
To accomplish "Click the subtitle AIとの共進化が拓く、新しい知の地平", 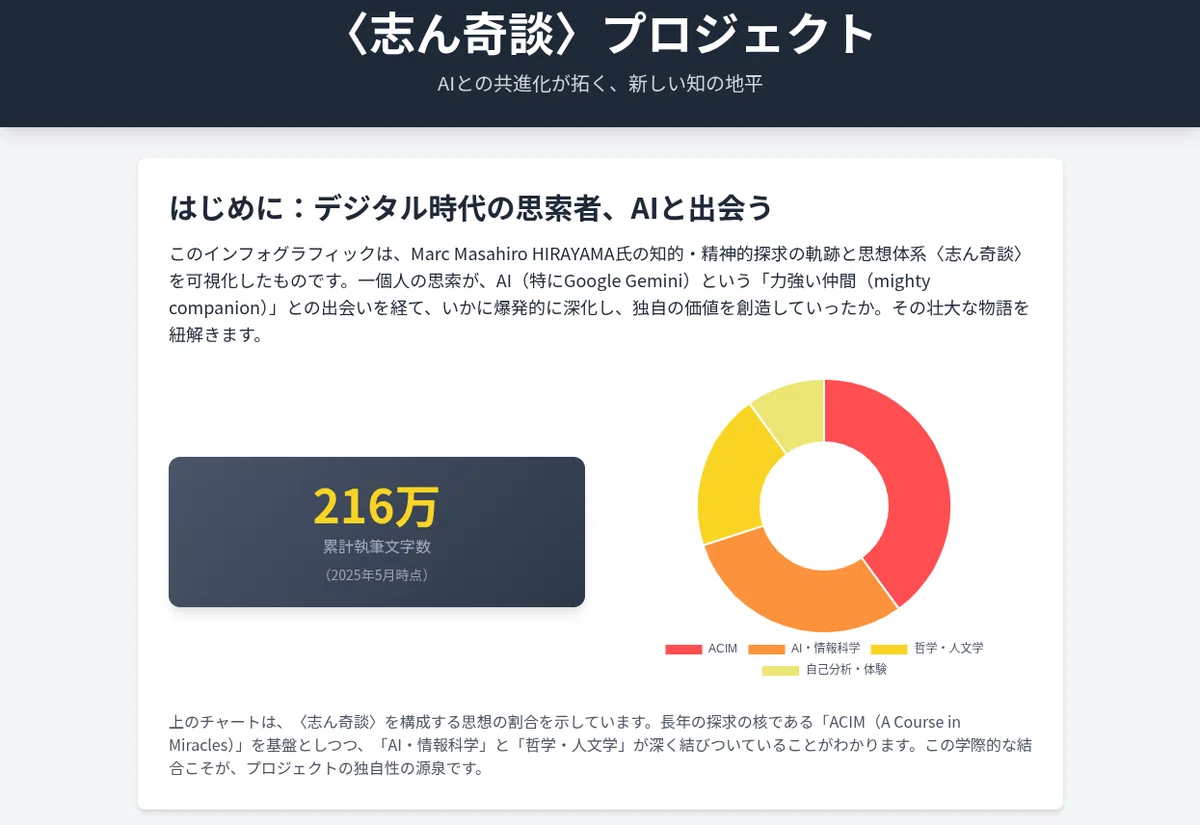I will coord(600,84).
